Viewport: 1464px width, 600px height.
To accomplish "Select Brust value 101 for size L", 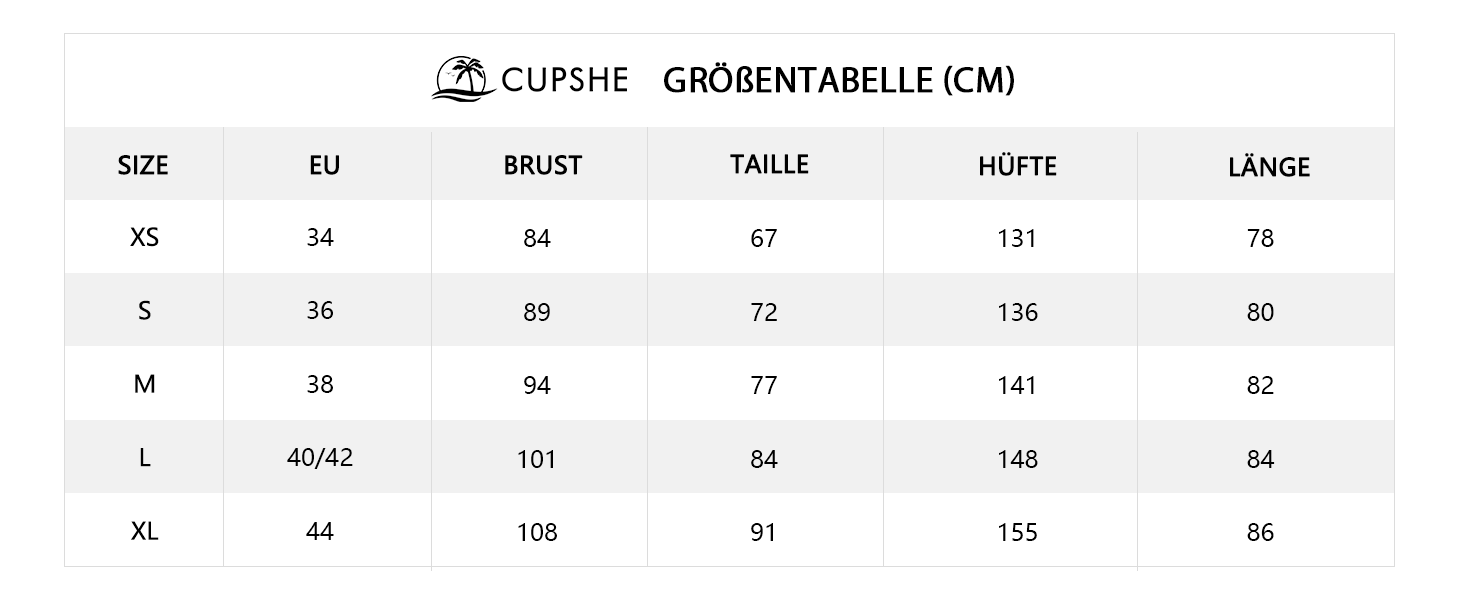I will 537,459.
